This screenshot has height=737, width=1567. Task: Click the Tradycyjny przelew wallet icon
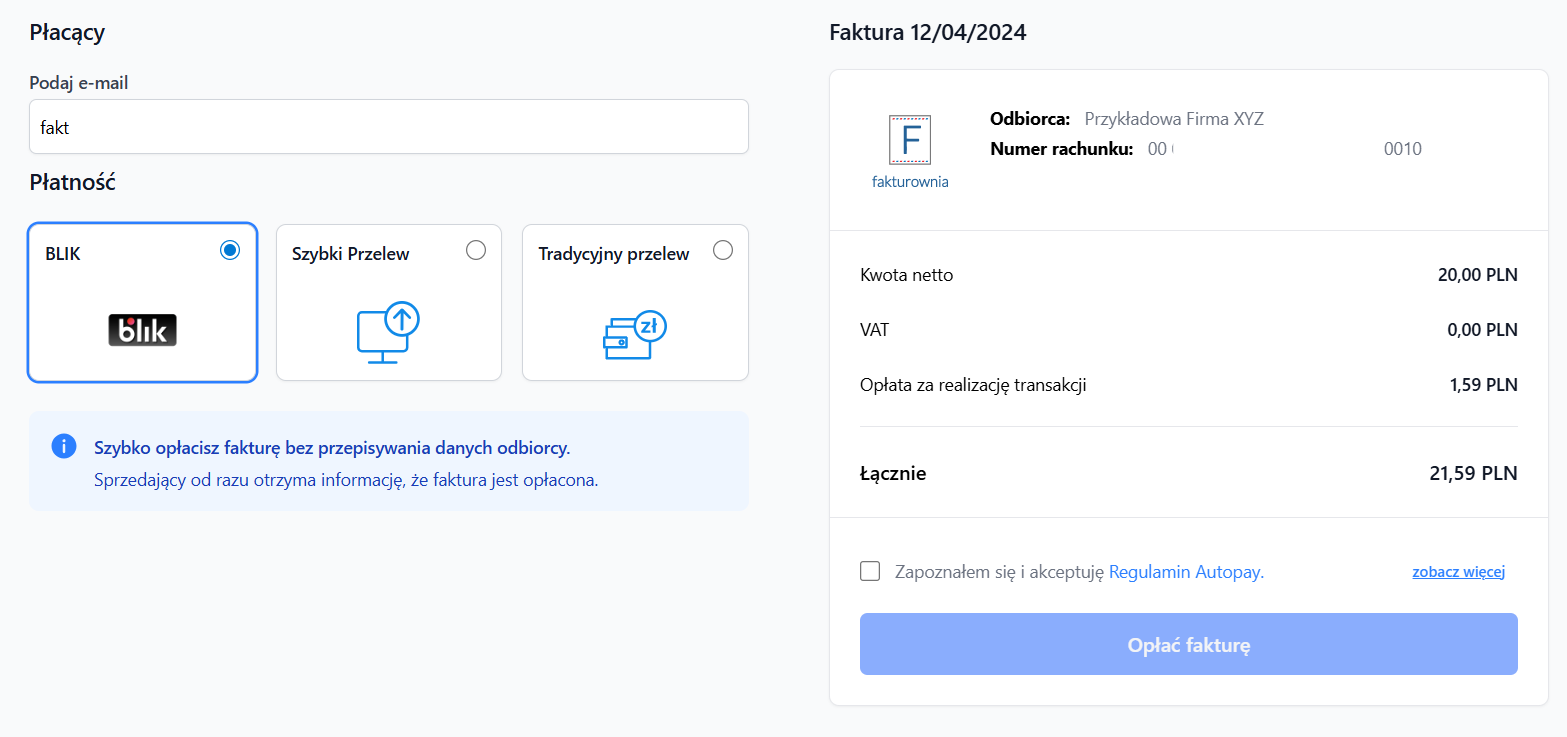[635, 335]
